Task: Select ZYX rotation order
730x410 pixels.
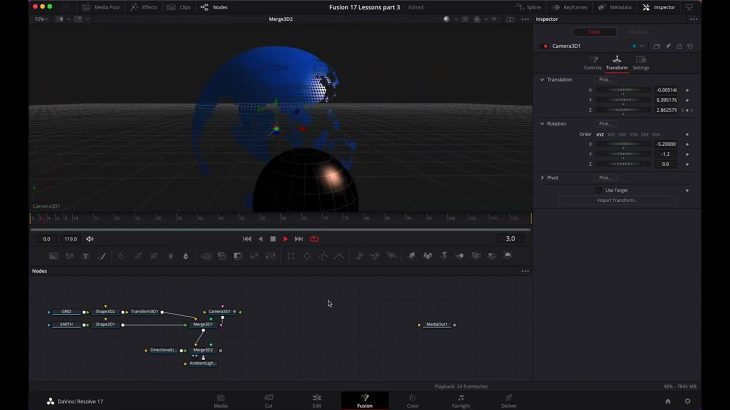Action: click(656, 134)
